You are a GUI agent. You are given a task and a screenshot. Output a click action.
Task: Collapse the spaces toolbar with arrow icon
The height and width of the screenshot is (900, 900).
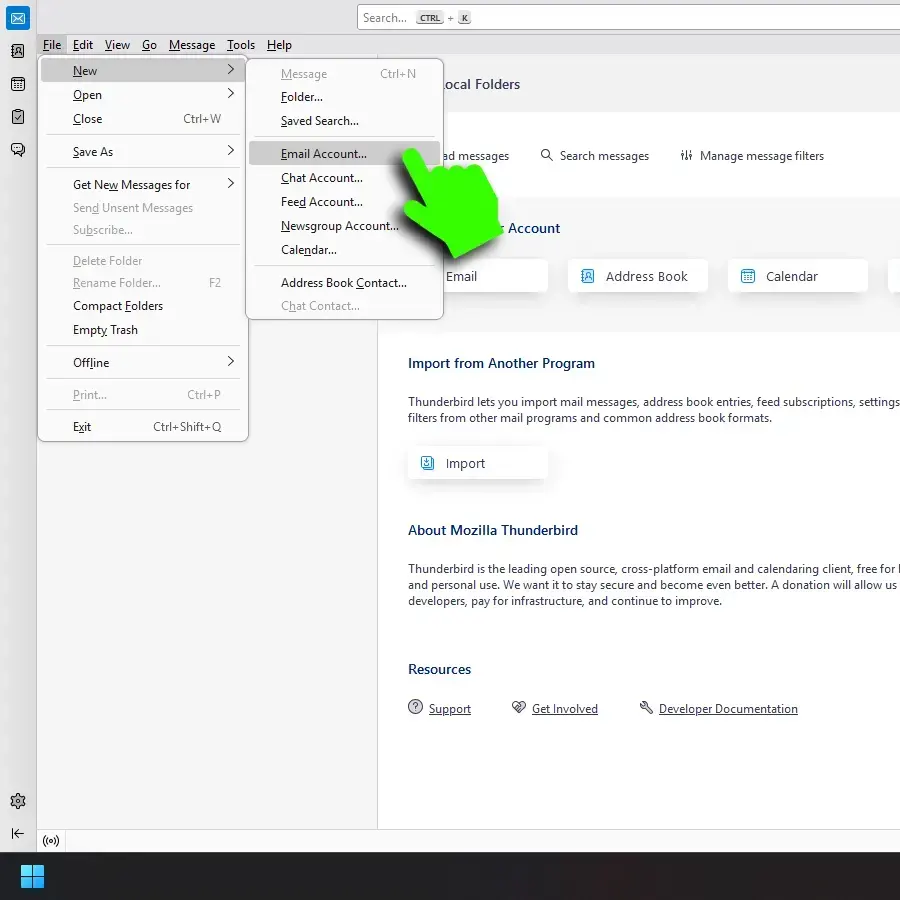[18, 833]
